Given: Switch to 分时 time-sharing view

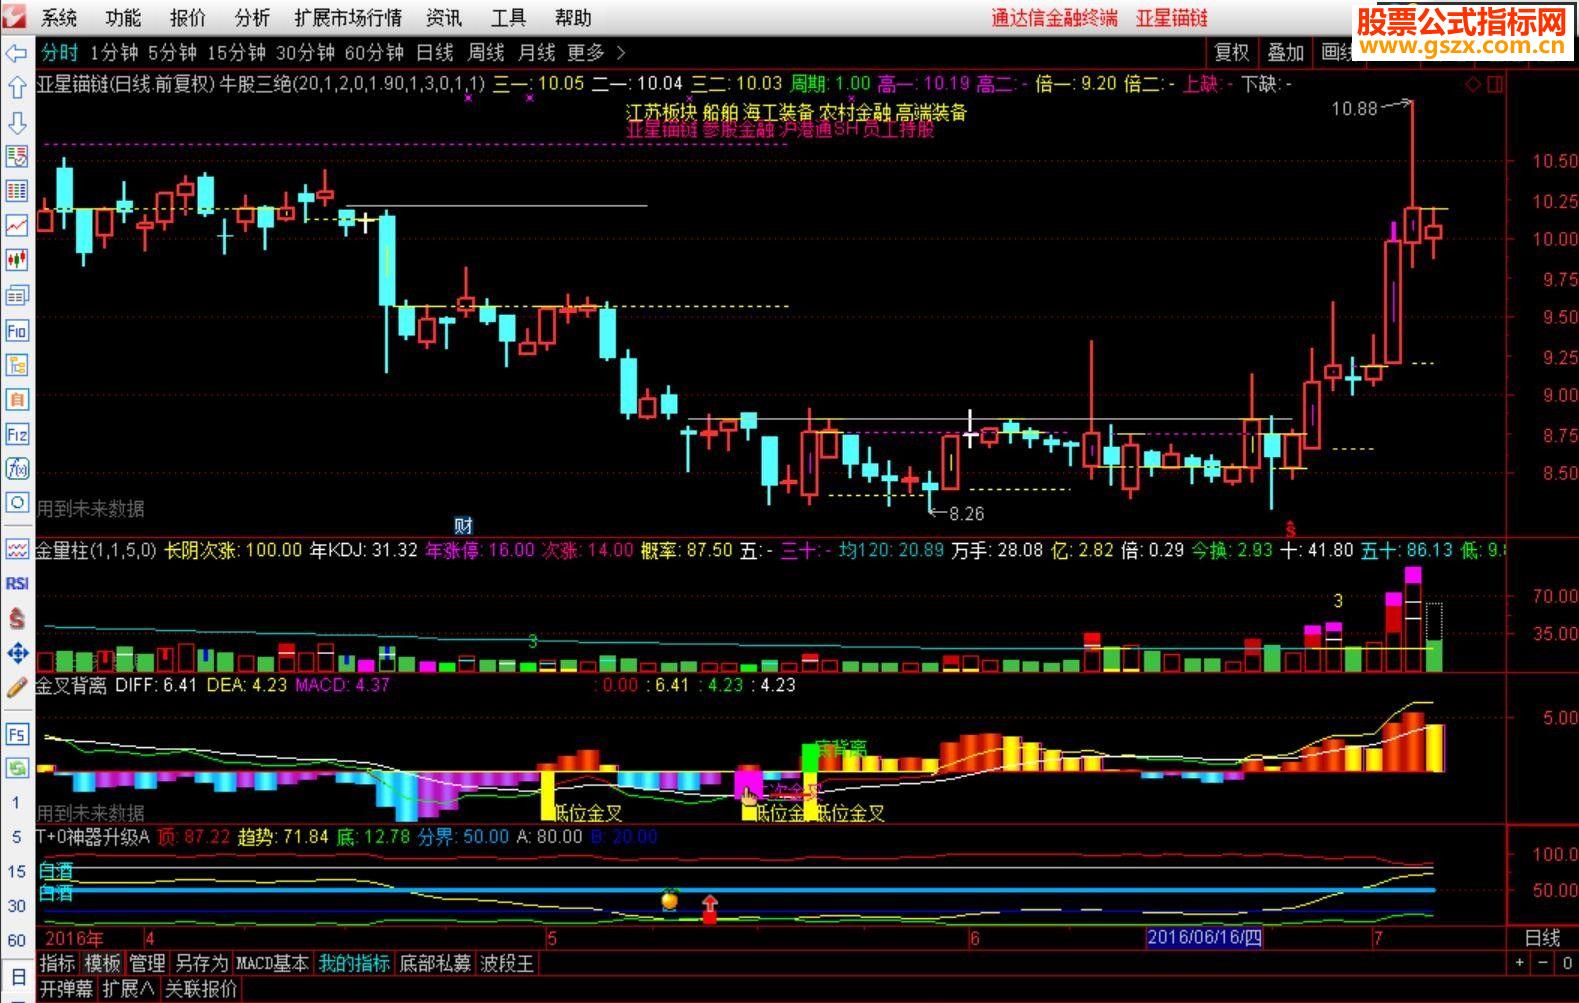Looking at the screenshot, I should pos(60,53).
